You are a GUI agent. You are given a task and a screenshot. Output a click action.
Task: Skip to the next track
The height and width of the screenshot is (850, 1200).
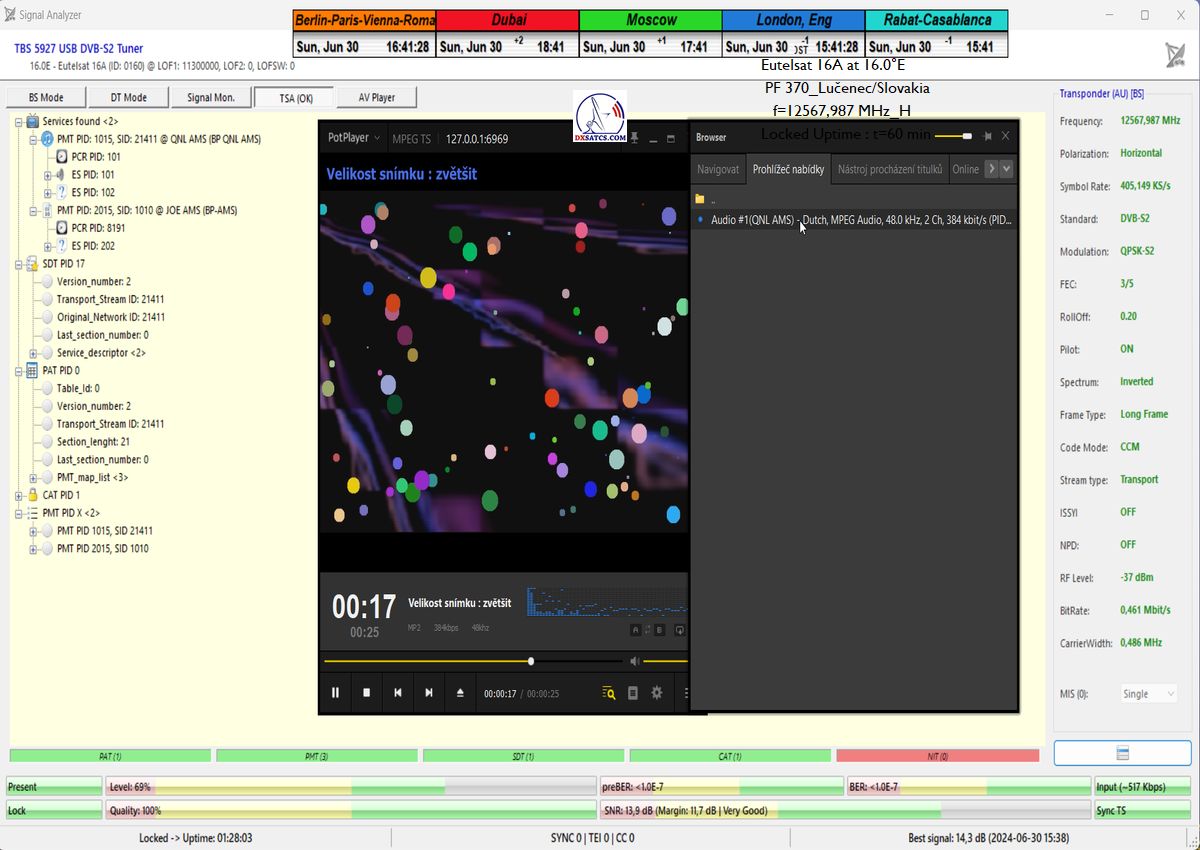click(429, 693)
